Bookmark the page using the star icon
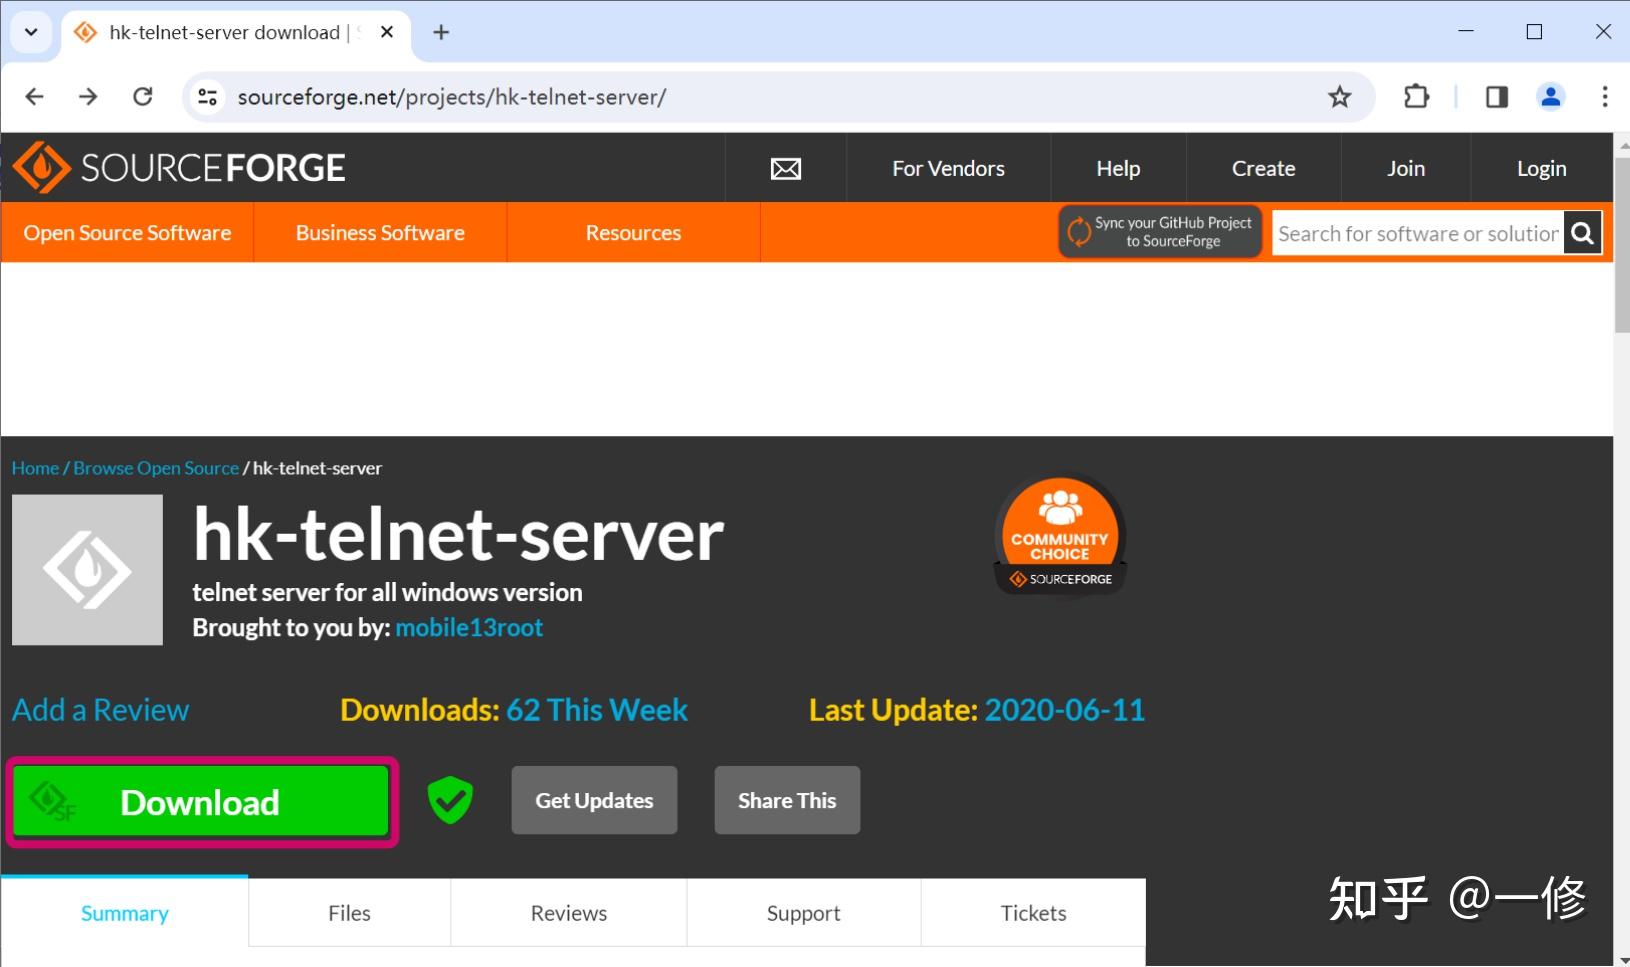Image resolution: width=1630 pixels, height=967 pixels. [1340, 96]
